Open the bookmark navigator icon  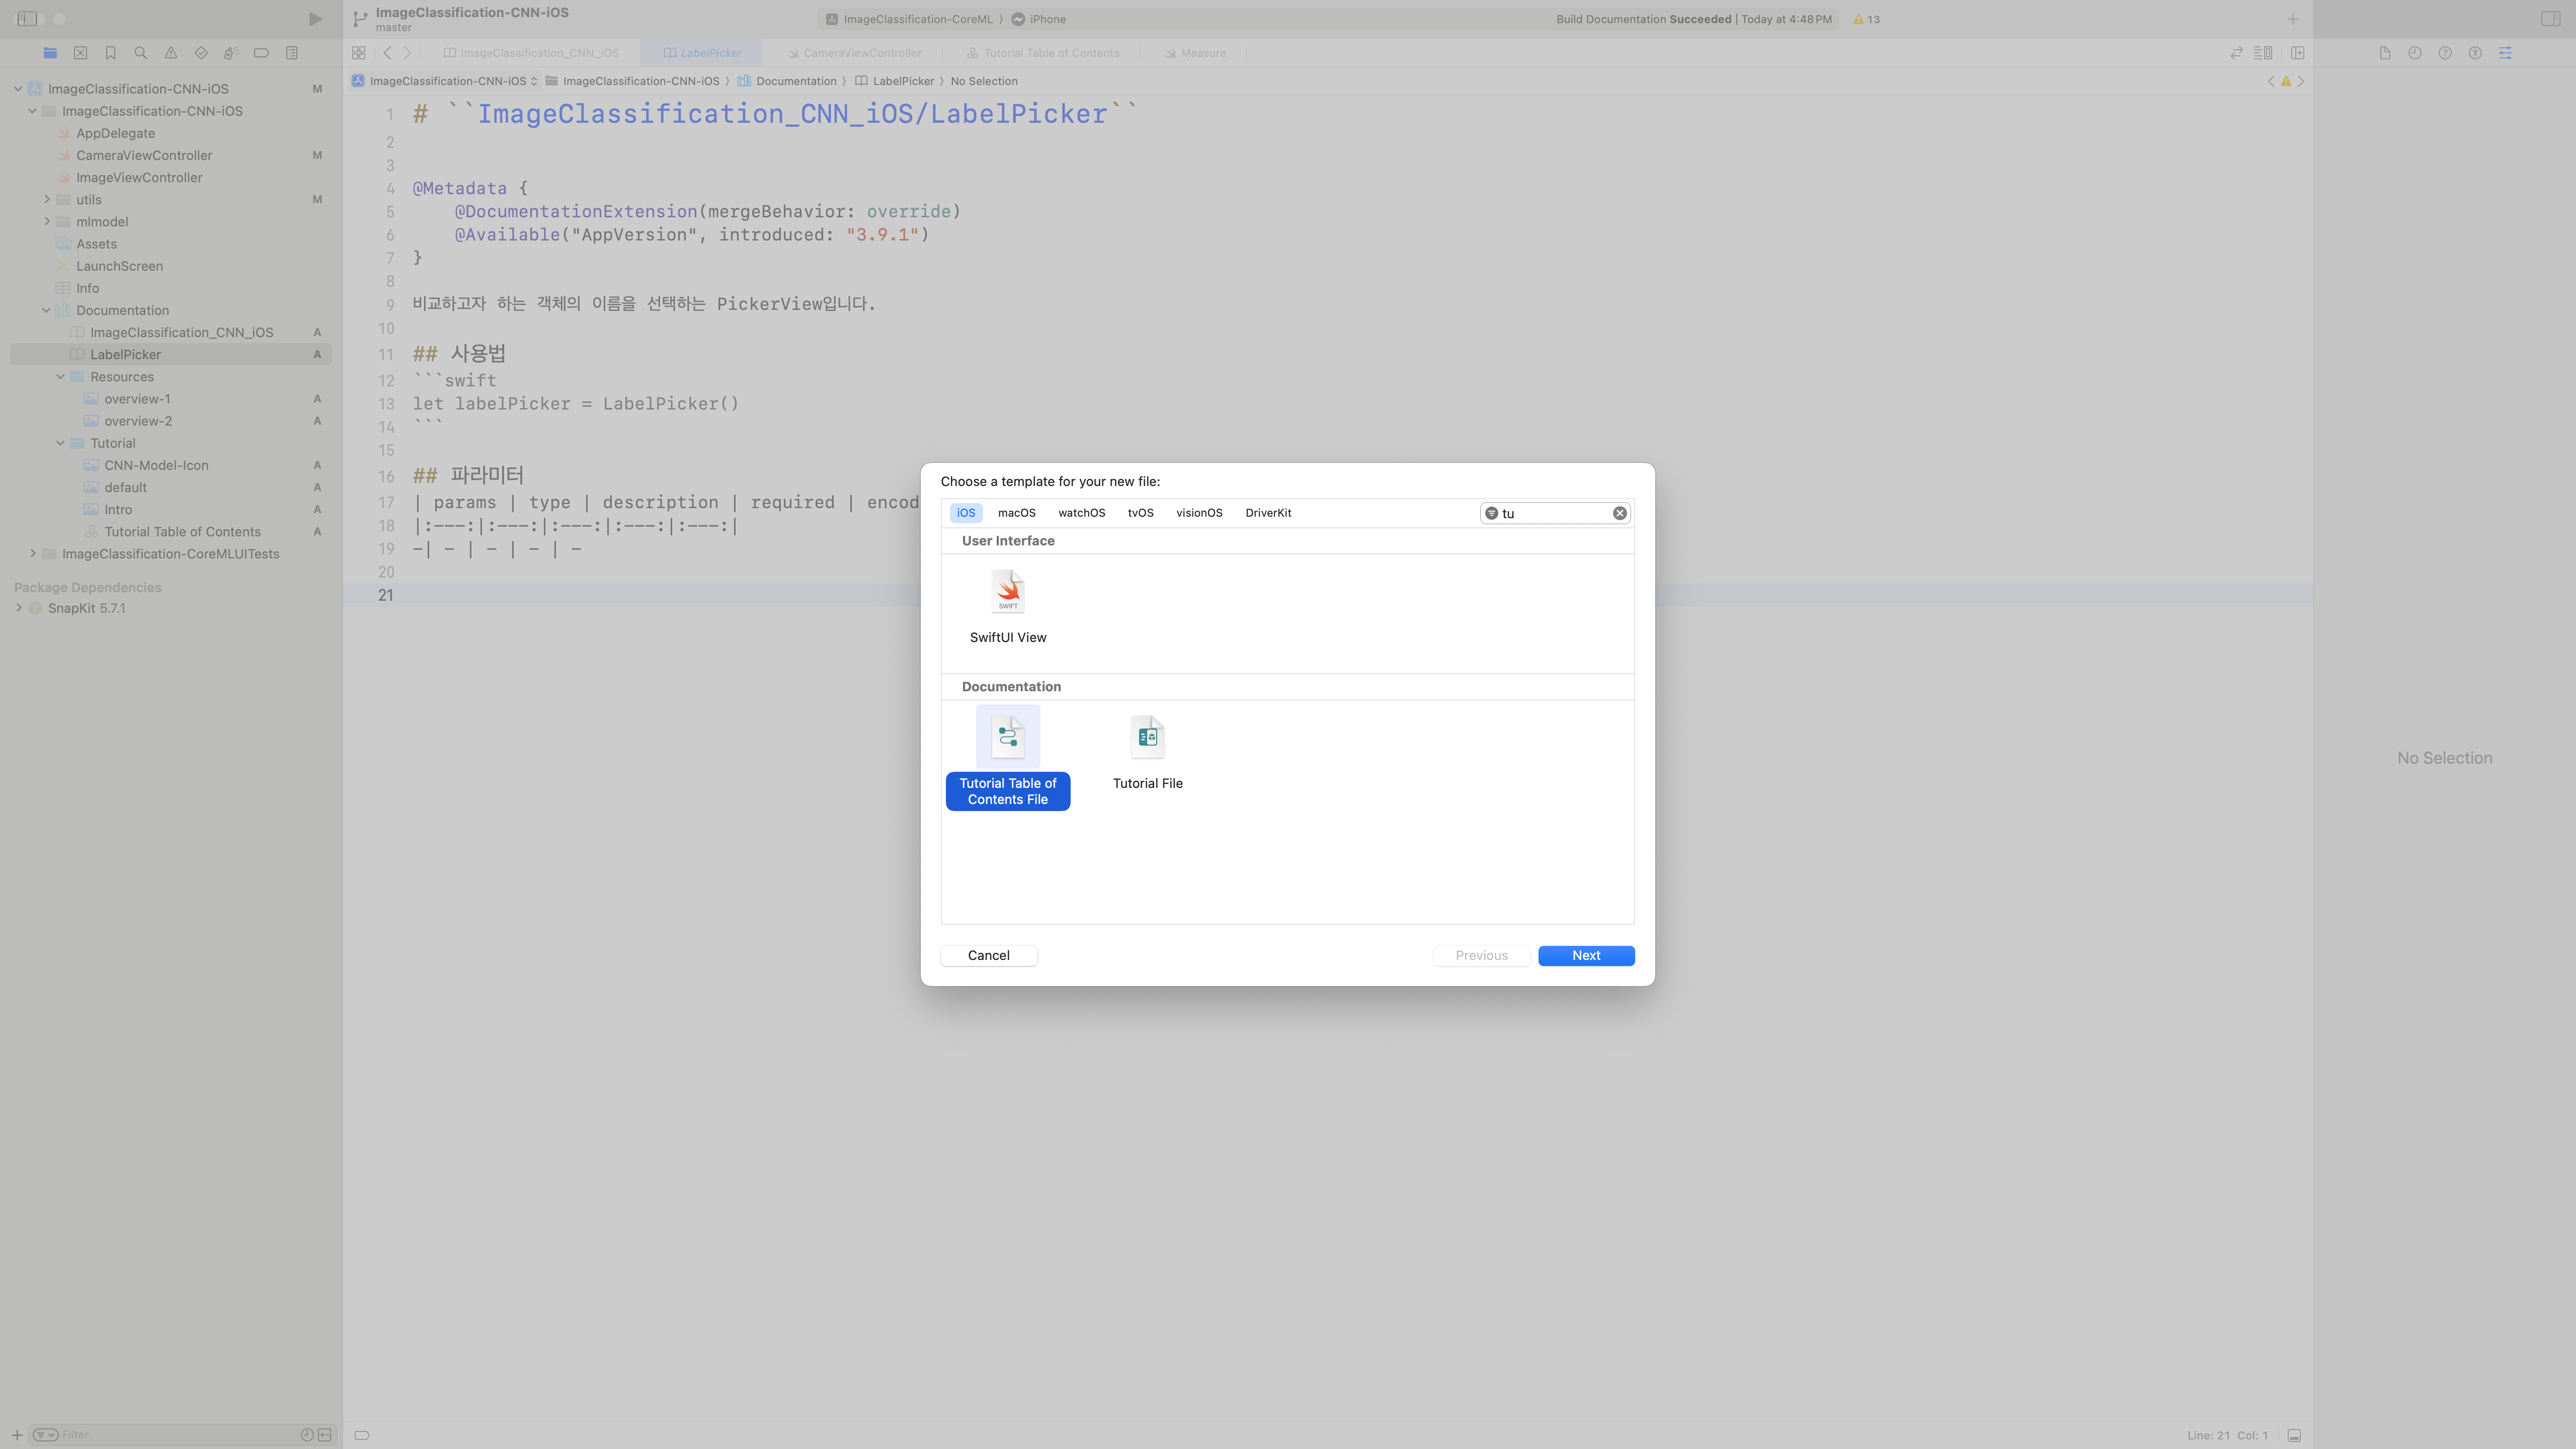[110, 53]
